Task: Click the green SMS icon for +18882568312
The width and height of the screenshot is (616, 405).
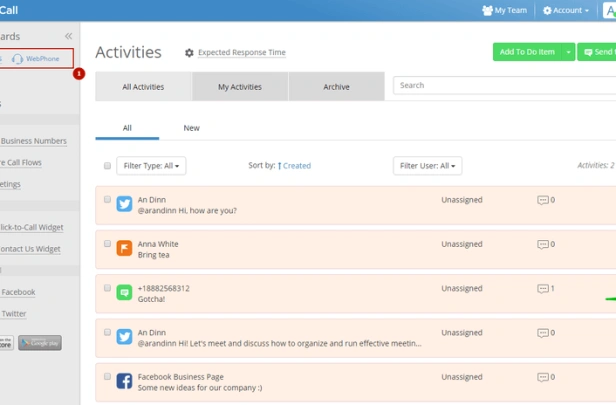Action: (125, 292)
